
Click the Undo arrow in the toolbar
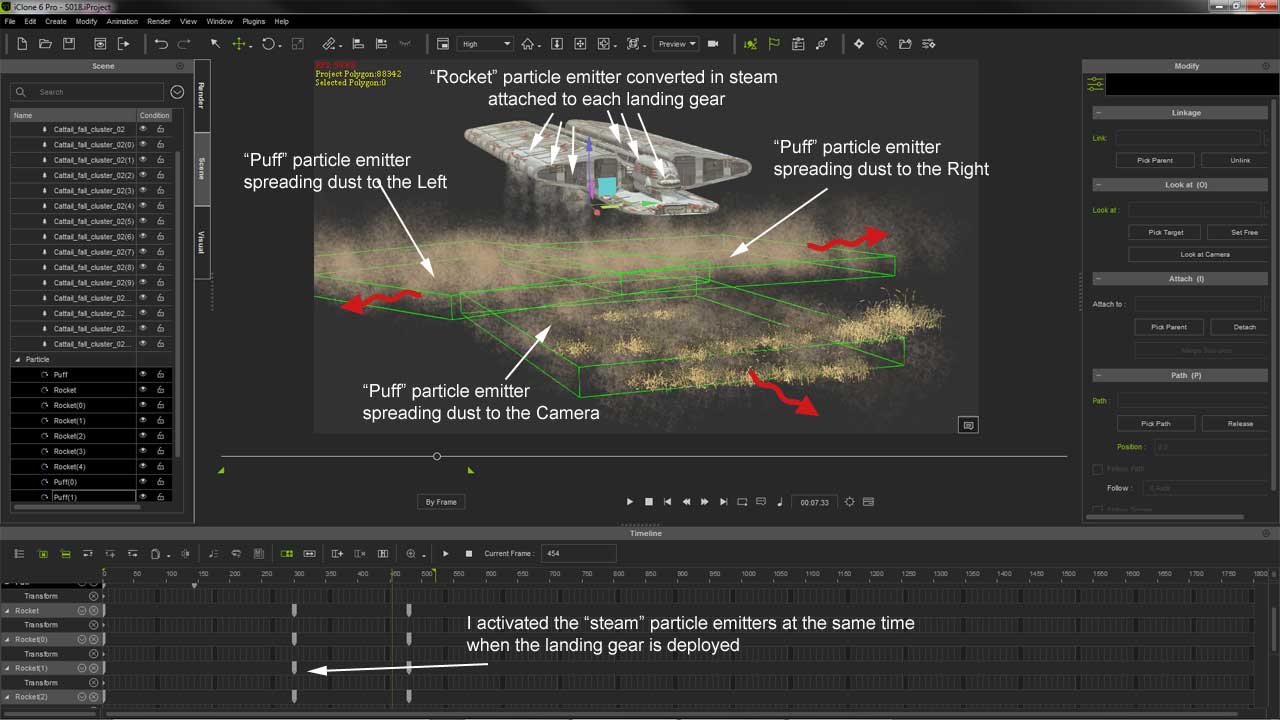pos(161,44)
